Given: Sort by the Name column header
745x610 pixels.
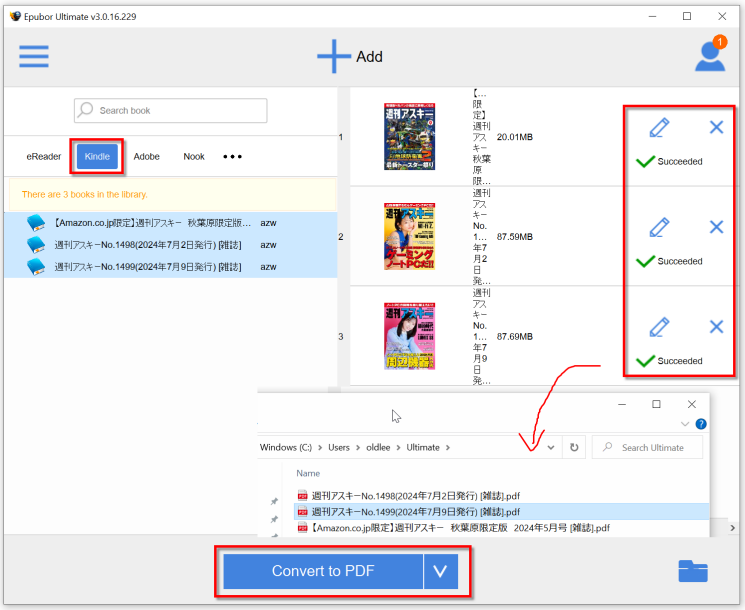Looking at the screenshot, I should (x=308, y=473).
